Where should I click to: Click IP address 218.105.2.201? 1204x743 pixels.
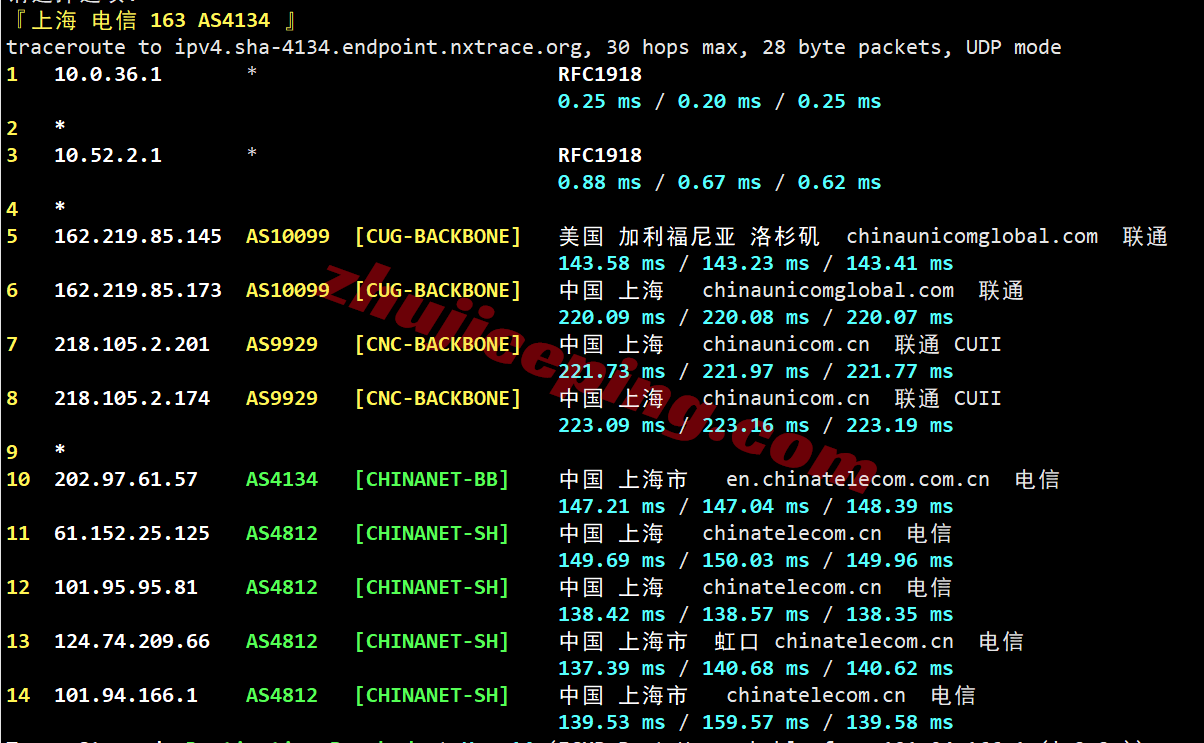tap(132, 344)
